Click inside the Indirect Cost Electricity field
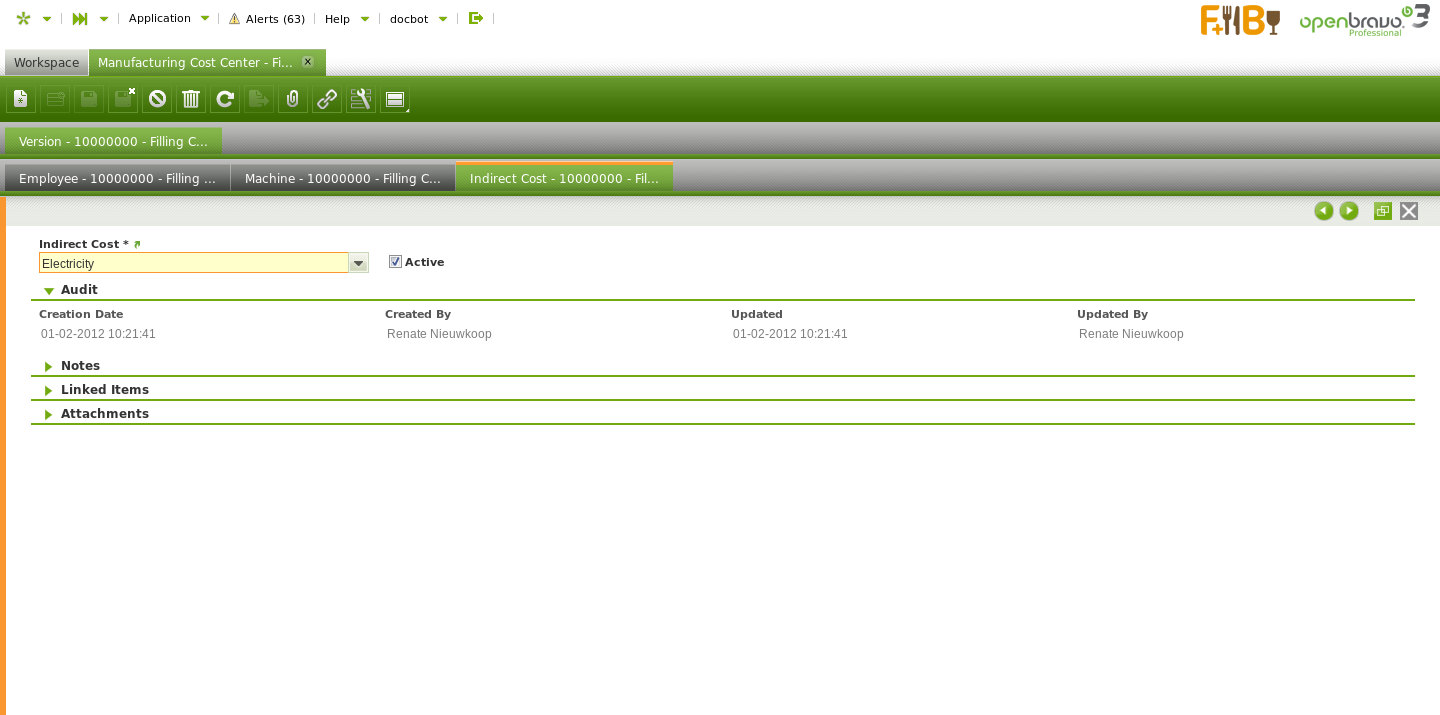 point(193,263)
